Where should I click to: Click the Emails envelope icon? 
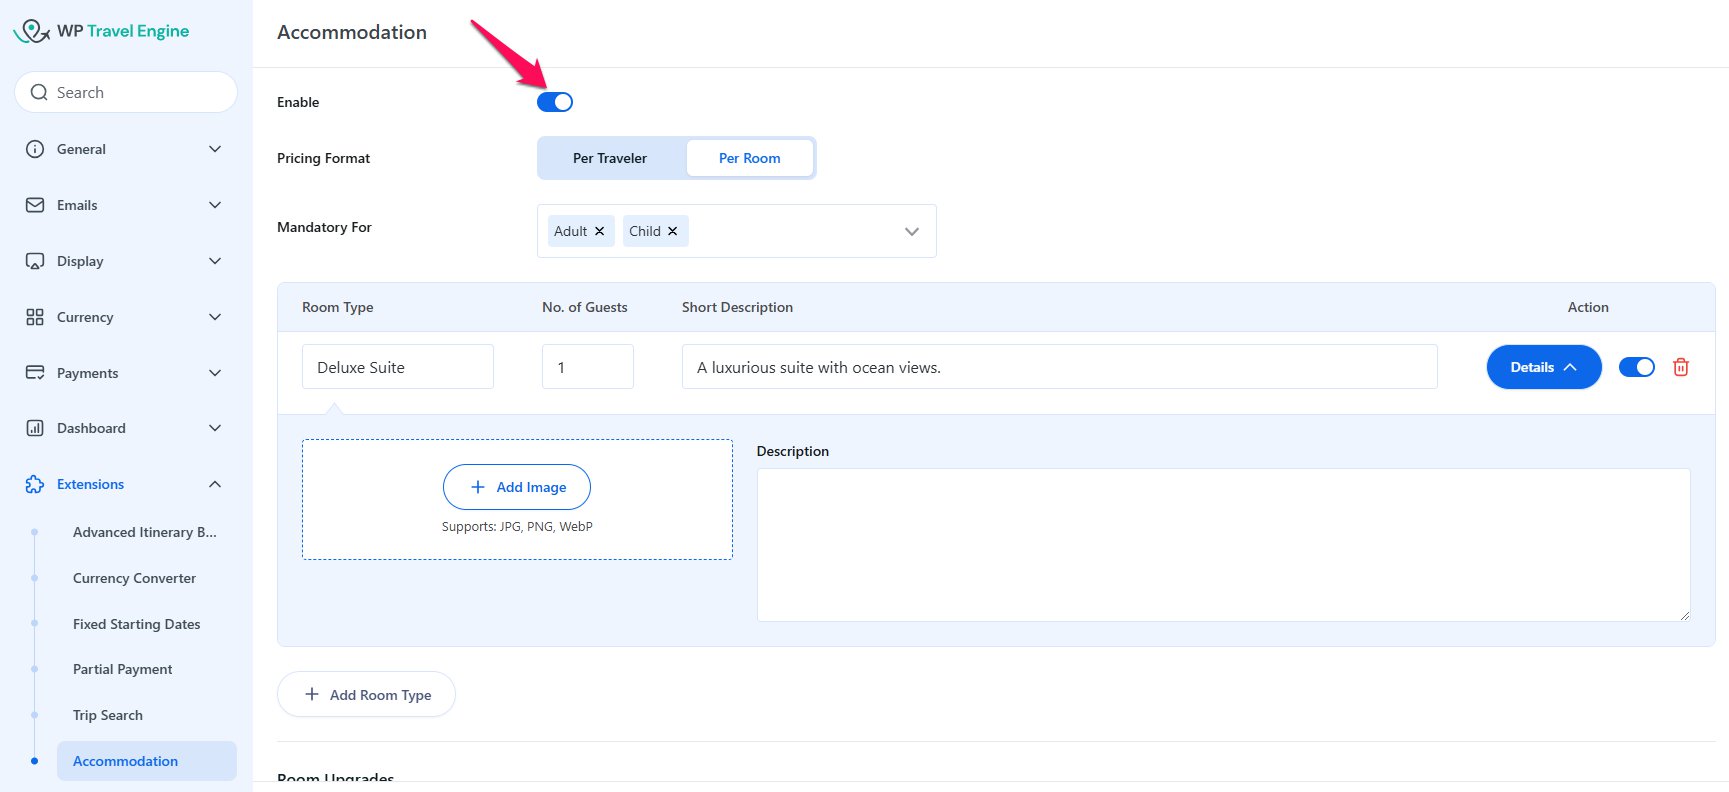pos(35,205)
